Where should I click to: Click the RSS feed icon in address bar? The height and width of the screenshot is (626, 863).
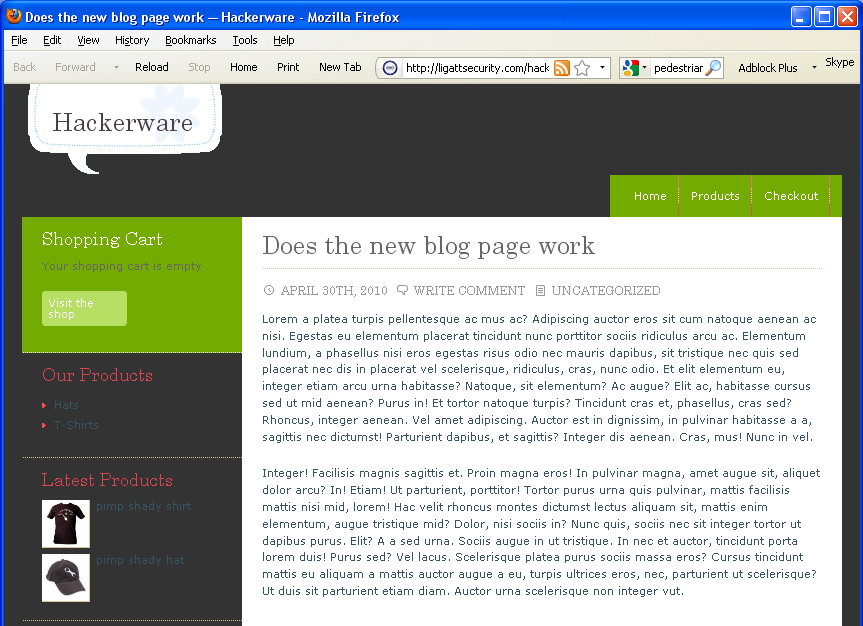click(x=562, y=68)
